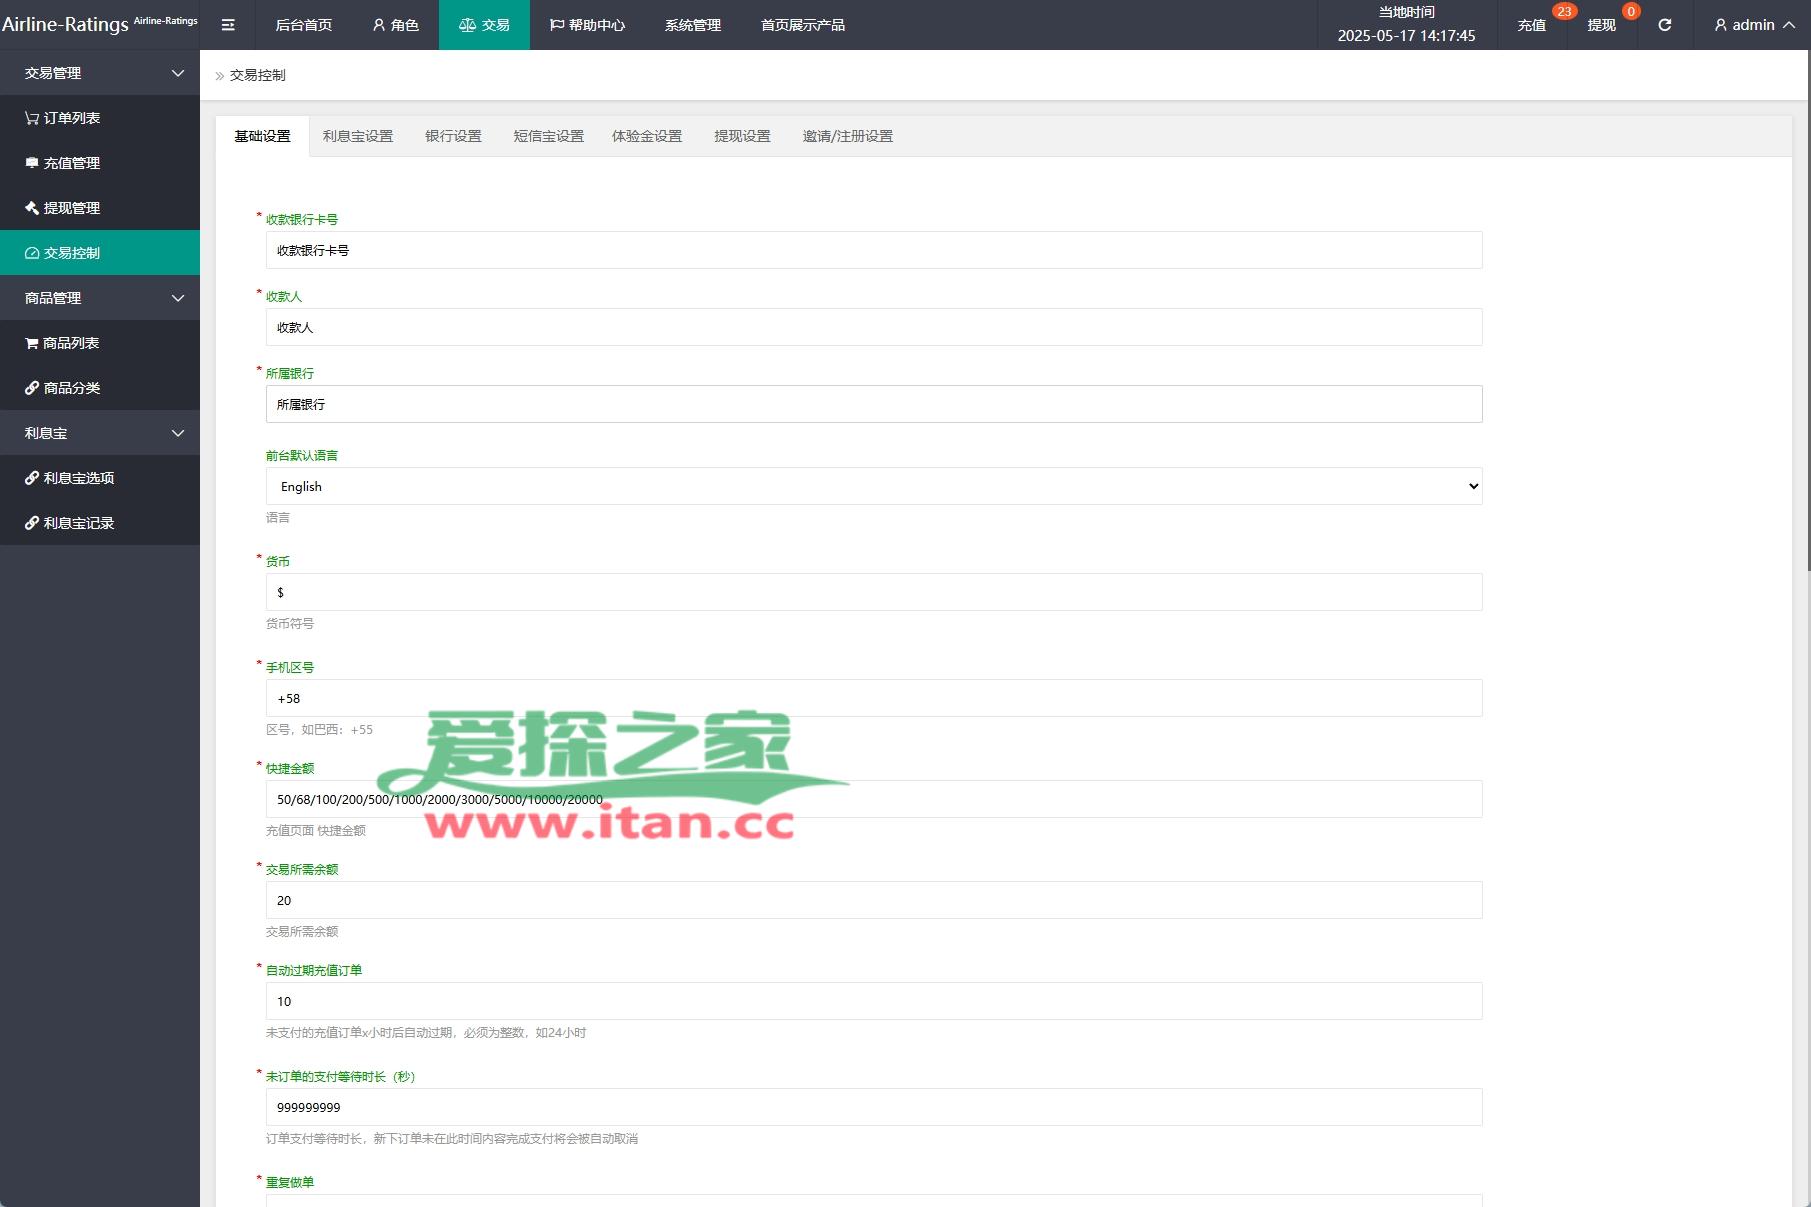Open 充值管理 in the sidebar
This screenshot has width=1811, height=1207.
(63, 163)
